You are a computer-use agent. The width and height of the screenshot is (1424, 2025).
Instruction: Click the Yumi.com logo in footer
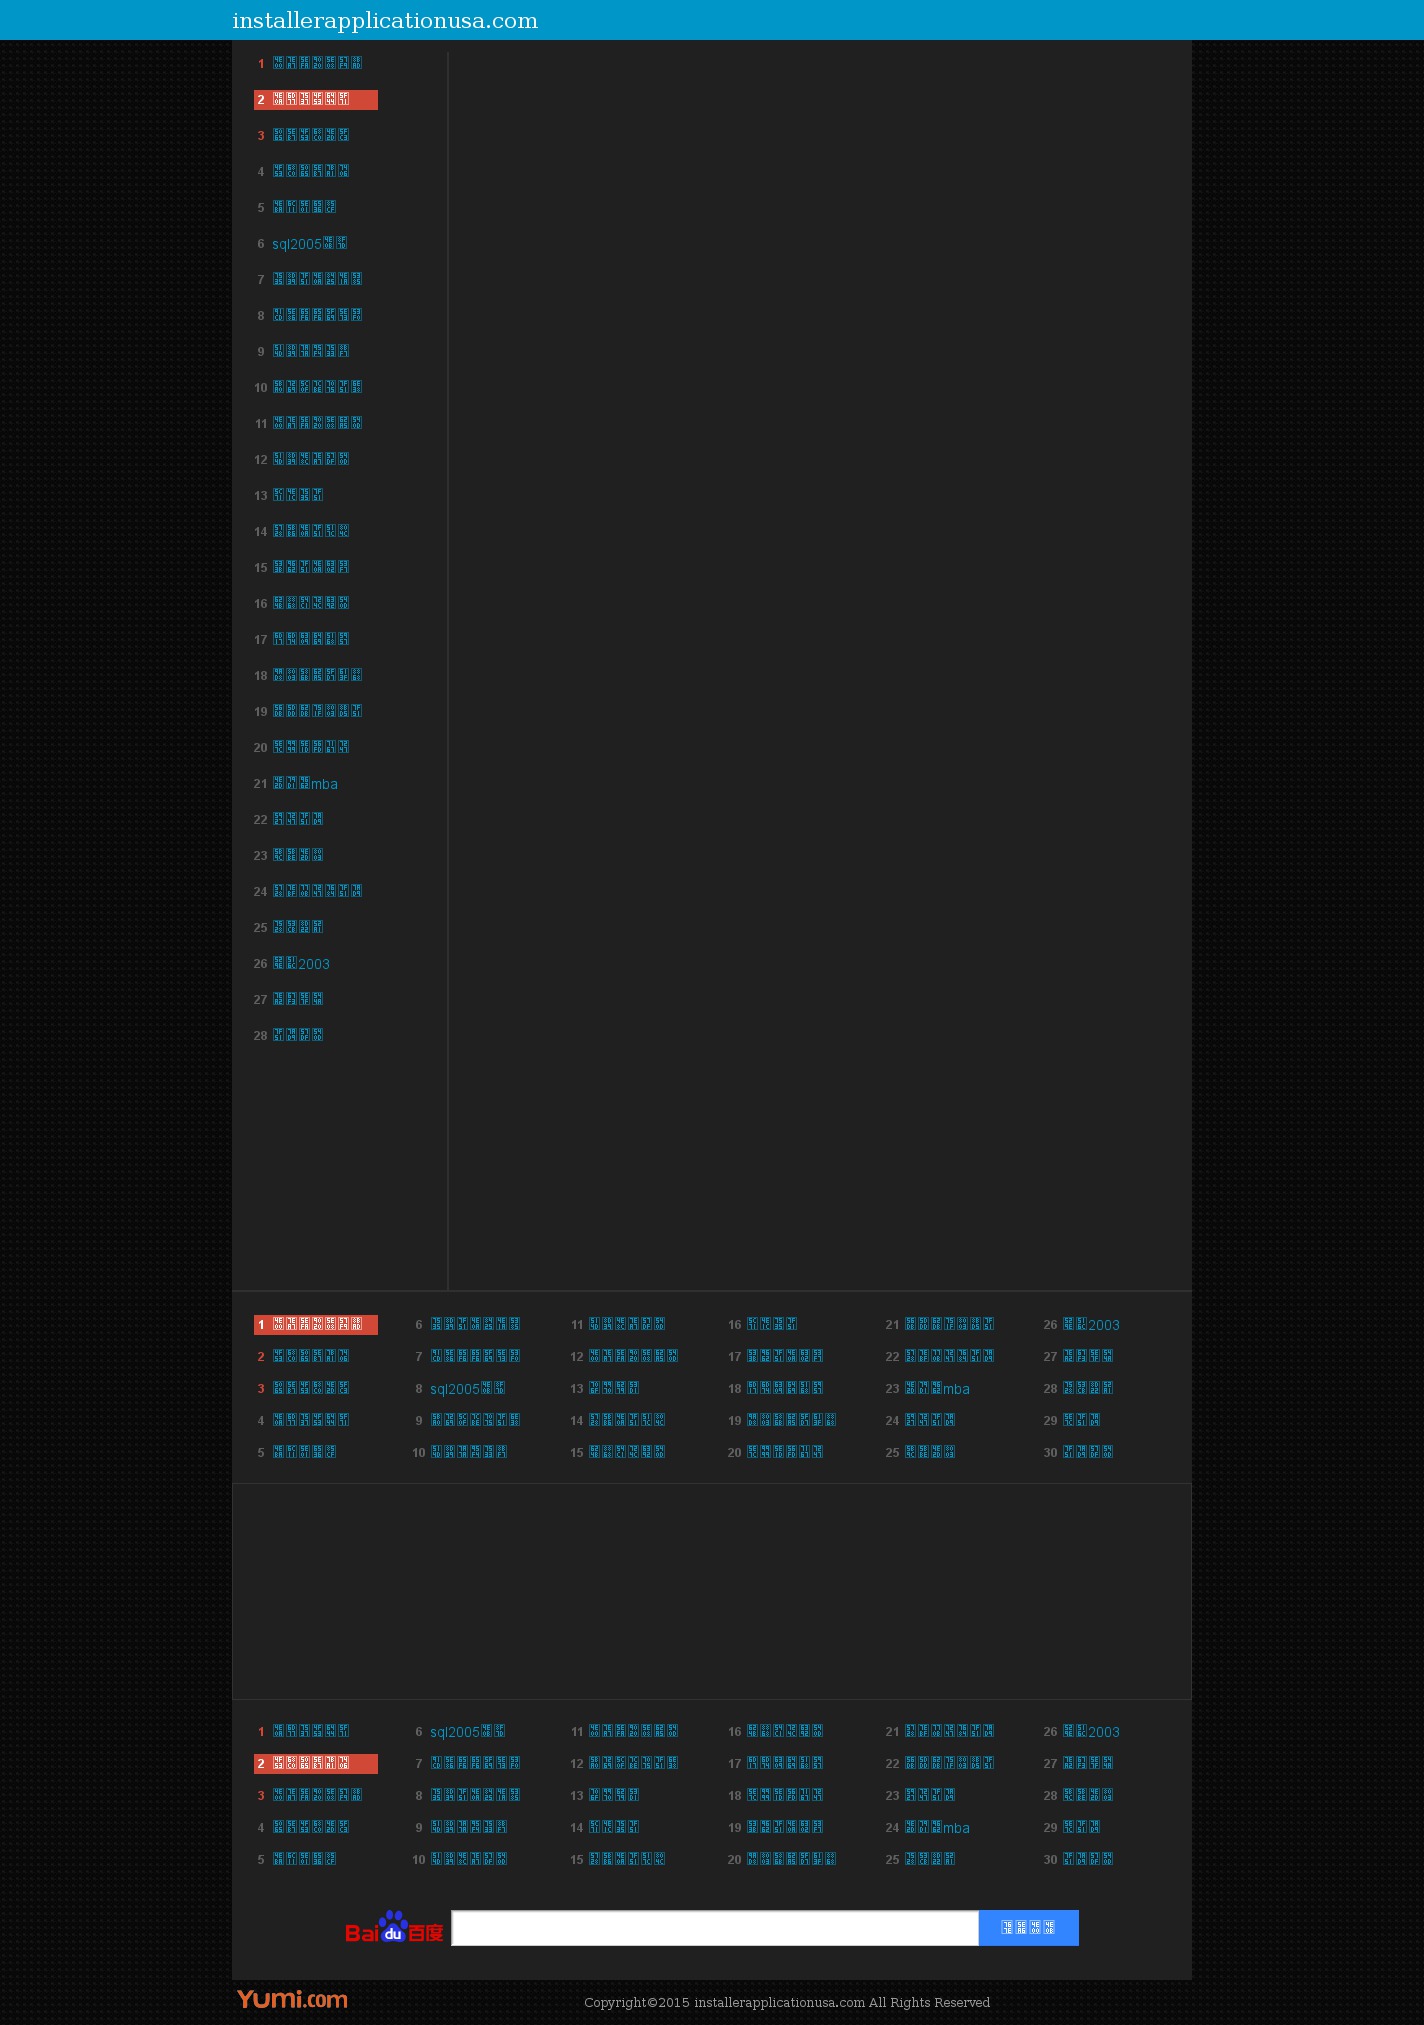point(292,1999)
